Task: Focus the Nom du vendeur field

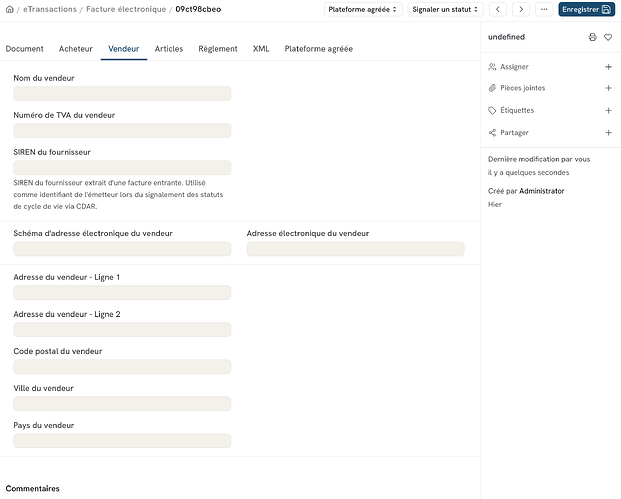Action: pos(122,94)
